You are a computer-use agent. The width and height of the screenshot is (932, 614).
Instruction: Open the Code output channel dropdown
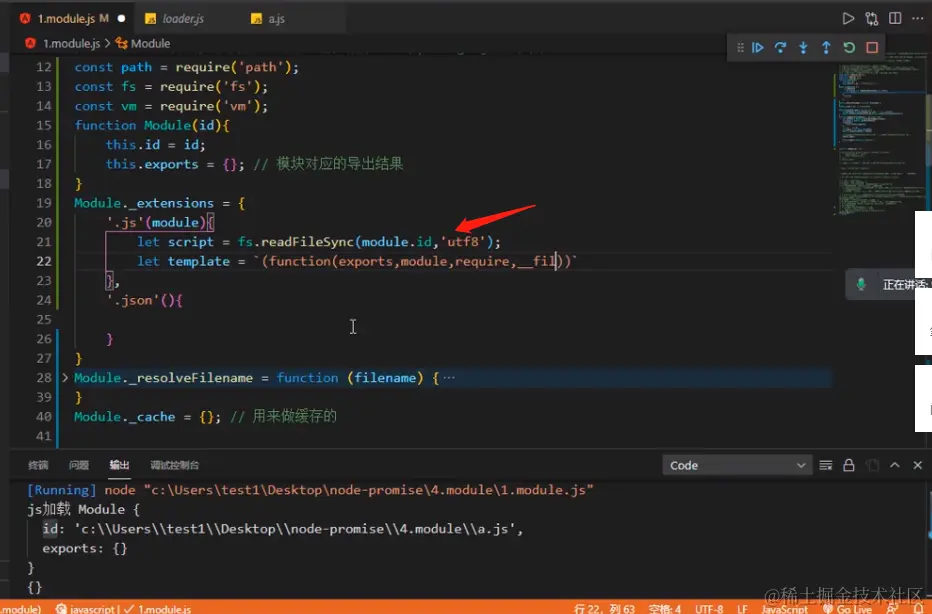point(736,465)
